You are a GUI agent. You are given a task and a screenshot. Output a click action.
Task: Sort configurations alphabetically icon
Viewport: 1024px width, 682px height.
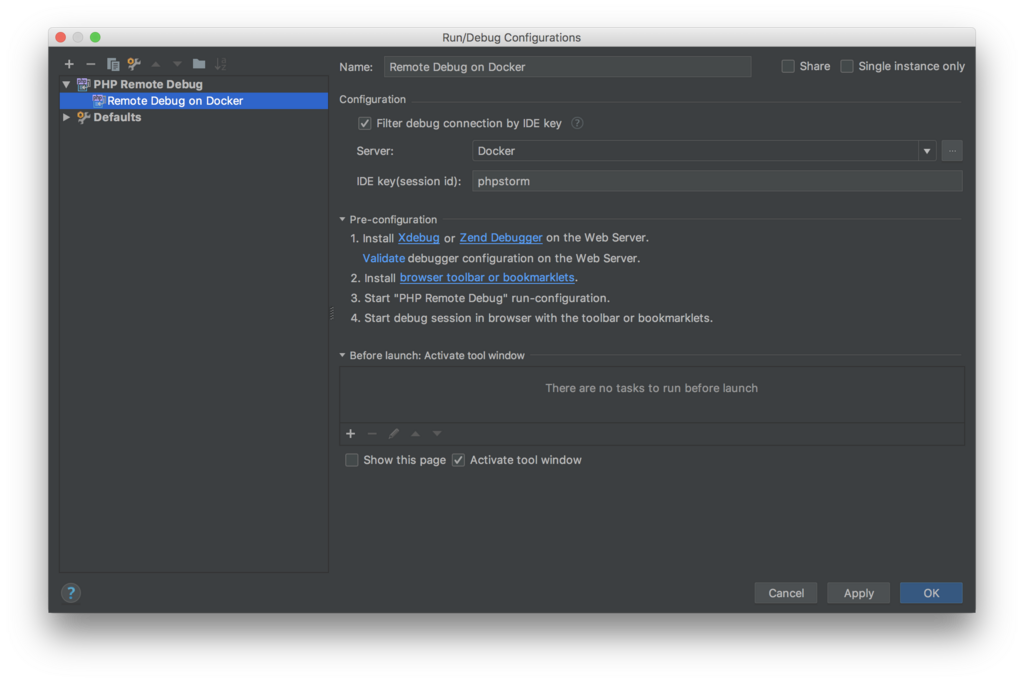coord(221,64)
